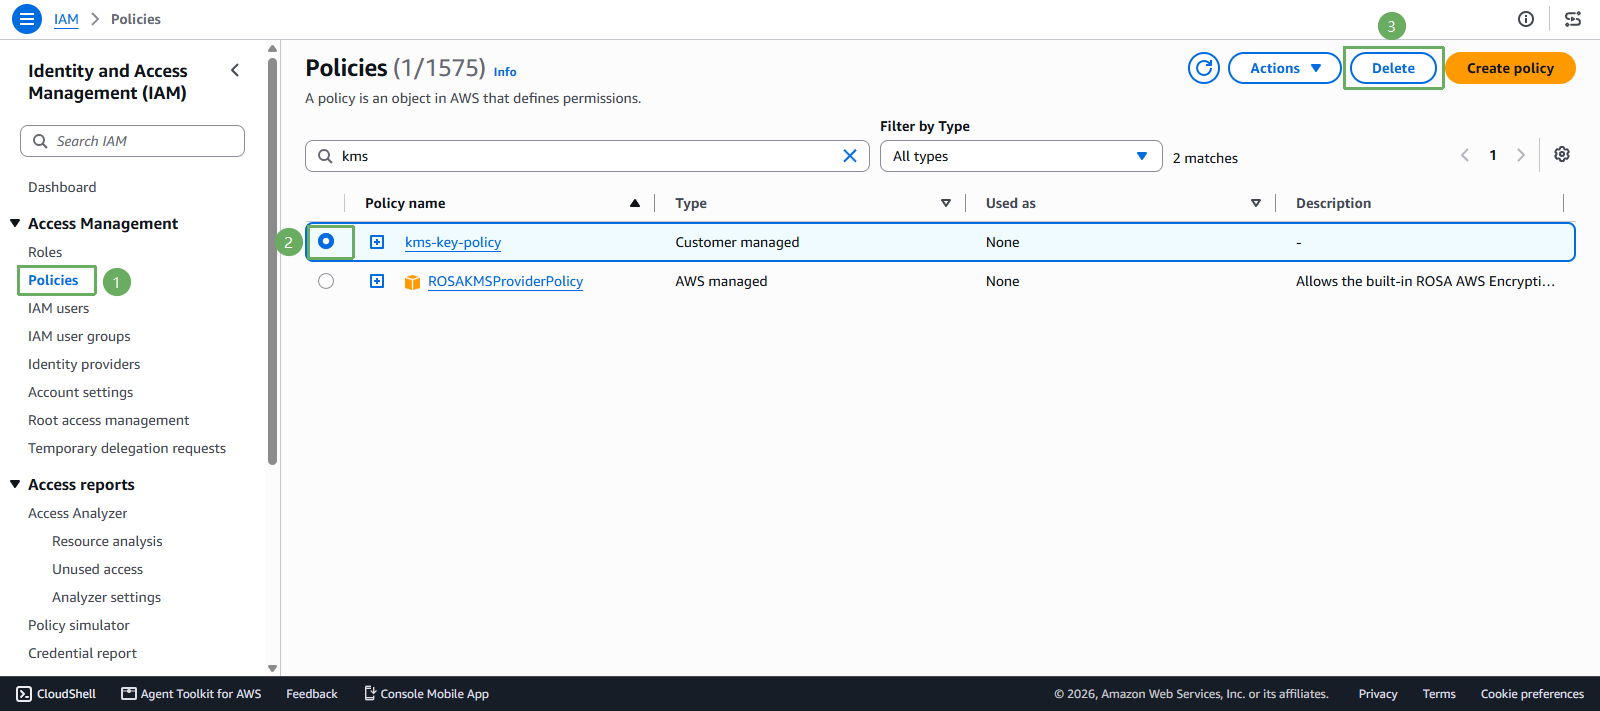Open the kms-key-policy link
The image size is (1600, 711).
(x=453, y=242)
